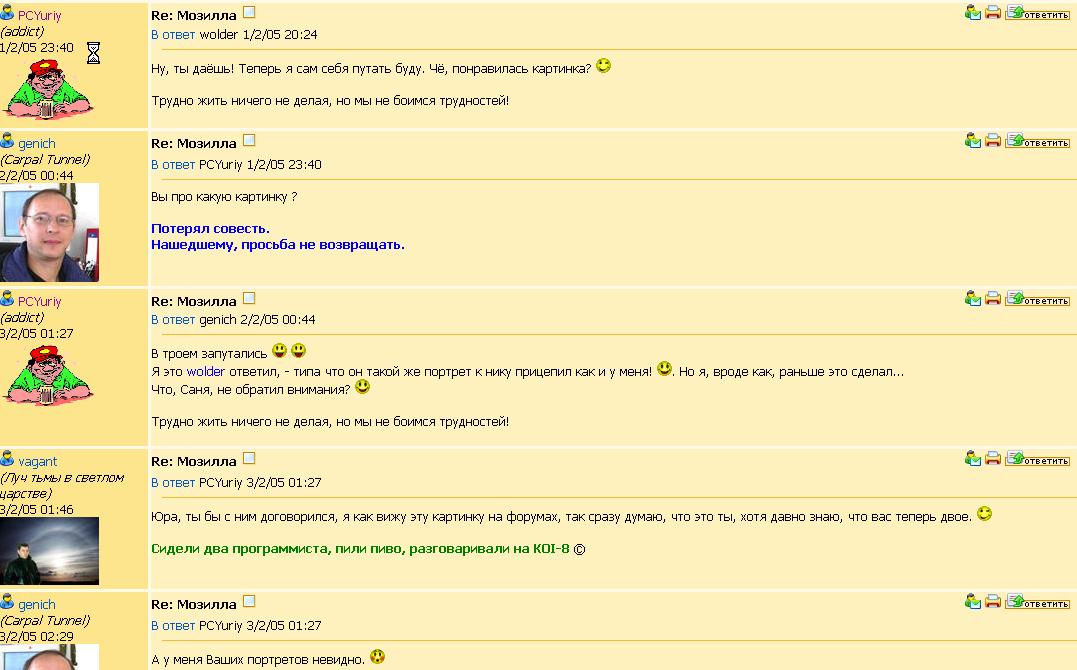Click 'ответить' on vagant's post
Screen dimensions: 1077x670
[1037, 458]
